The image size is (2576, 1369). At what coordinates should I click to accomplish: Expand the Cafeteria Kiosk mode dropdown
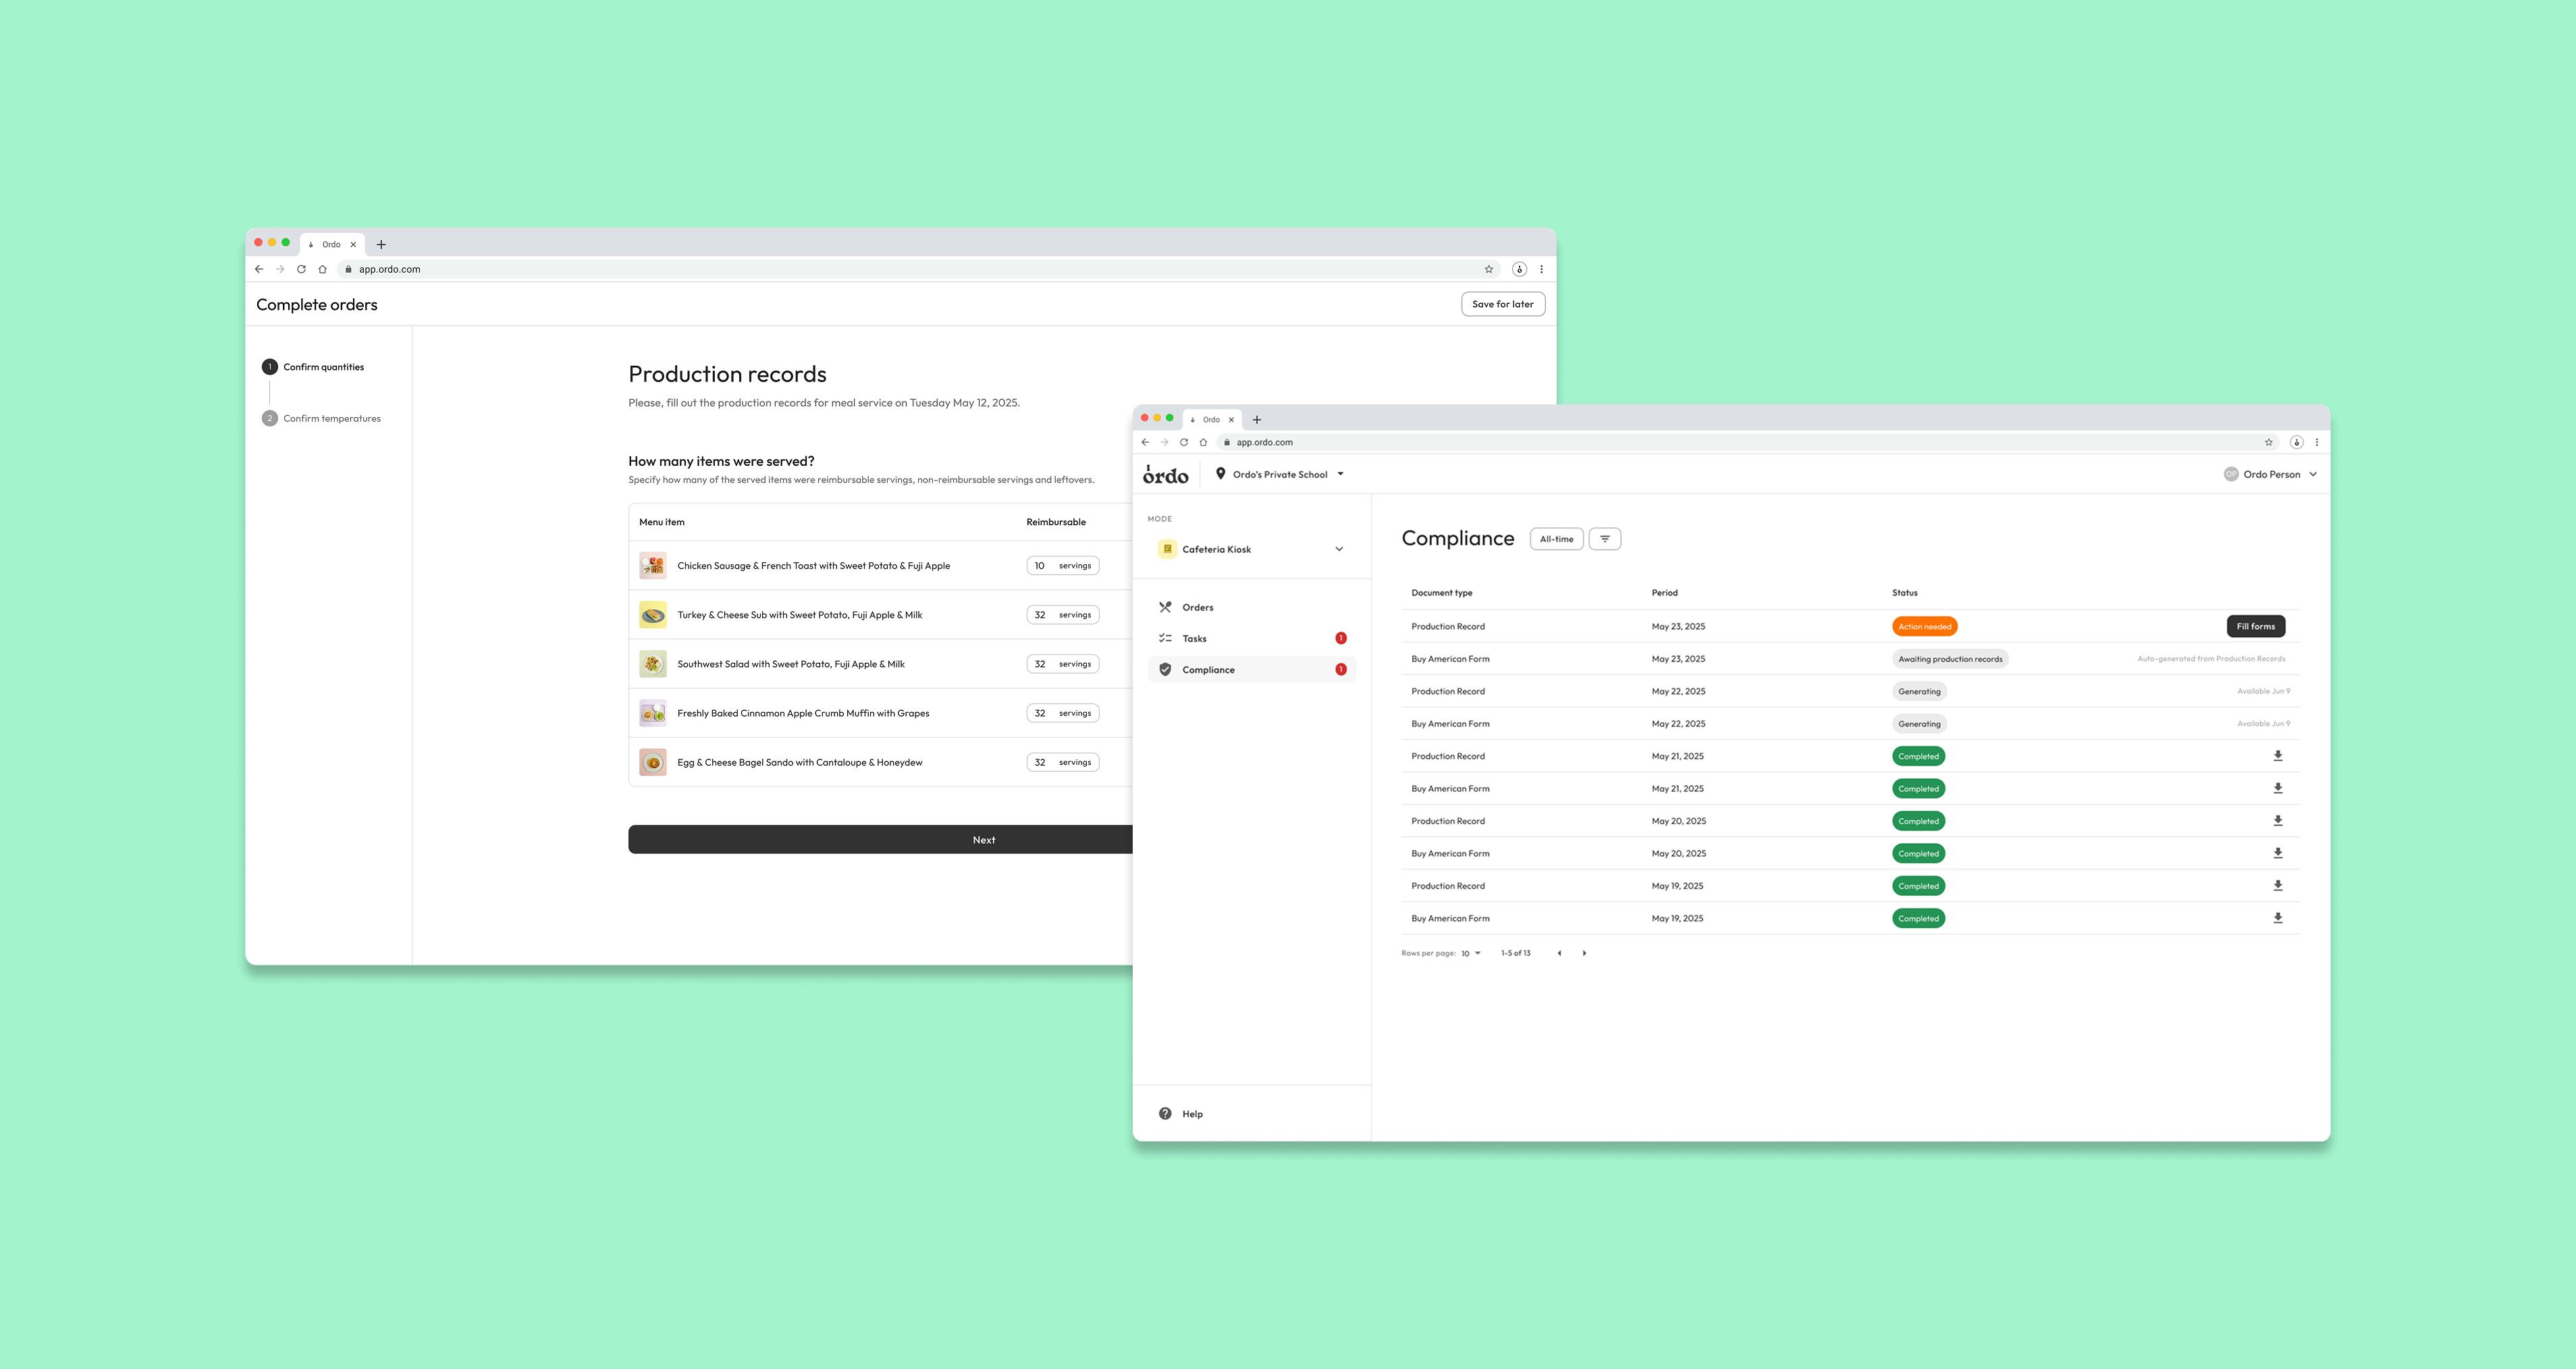coord(1338,549)
